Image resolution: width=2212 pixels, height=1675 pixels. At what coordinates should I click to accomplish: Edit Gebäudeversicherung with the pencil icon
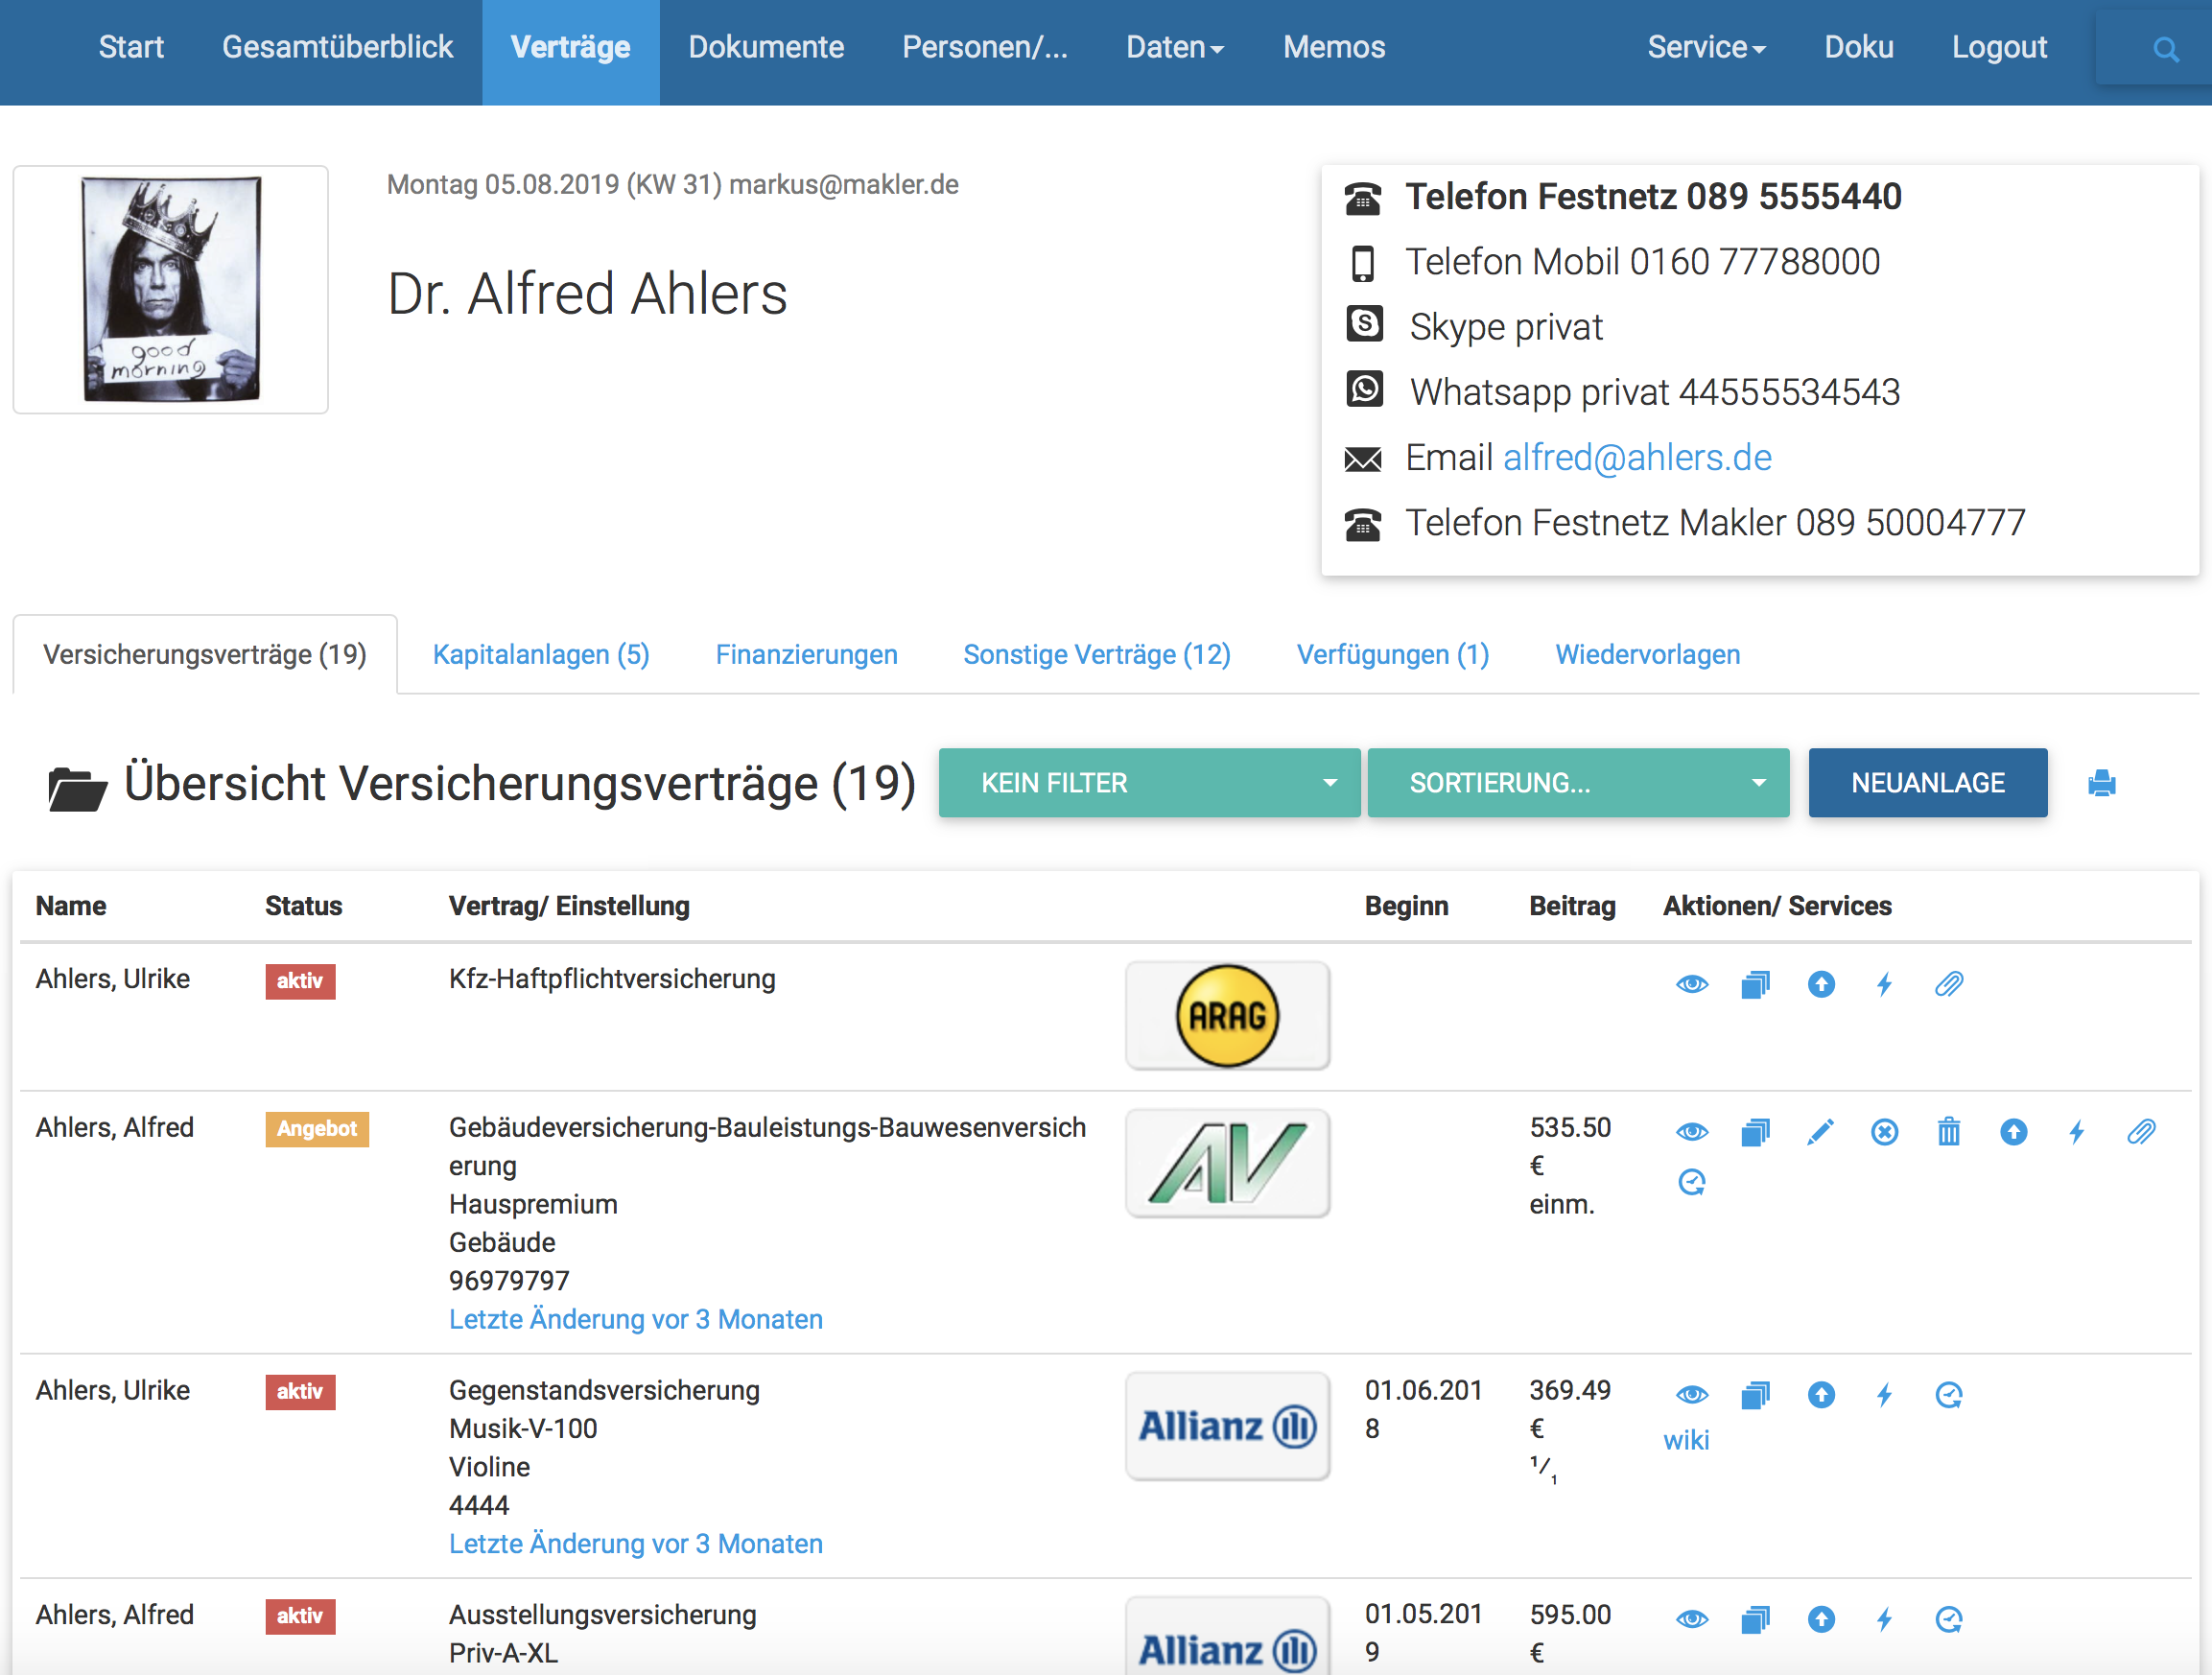pyautogui.click(x=1821, y=1132)
